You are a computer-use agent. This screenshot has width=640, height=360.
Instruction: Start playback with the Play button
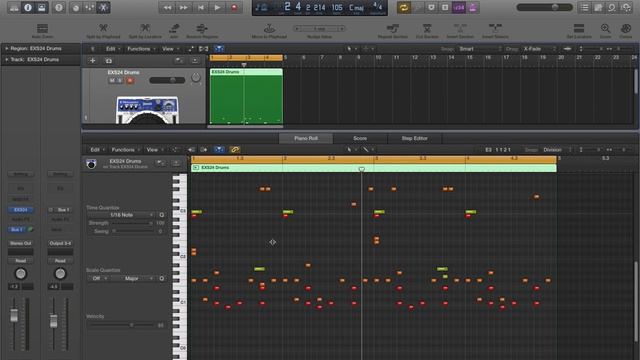(x=218, y=7)
